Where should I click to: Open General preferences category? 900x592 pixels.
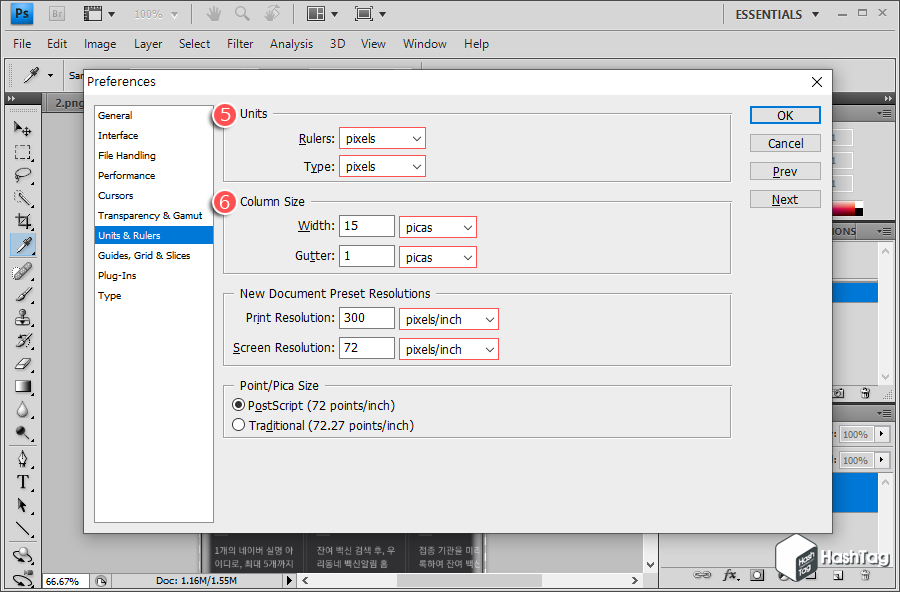tap(154, 115)
